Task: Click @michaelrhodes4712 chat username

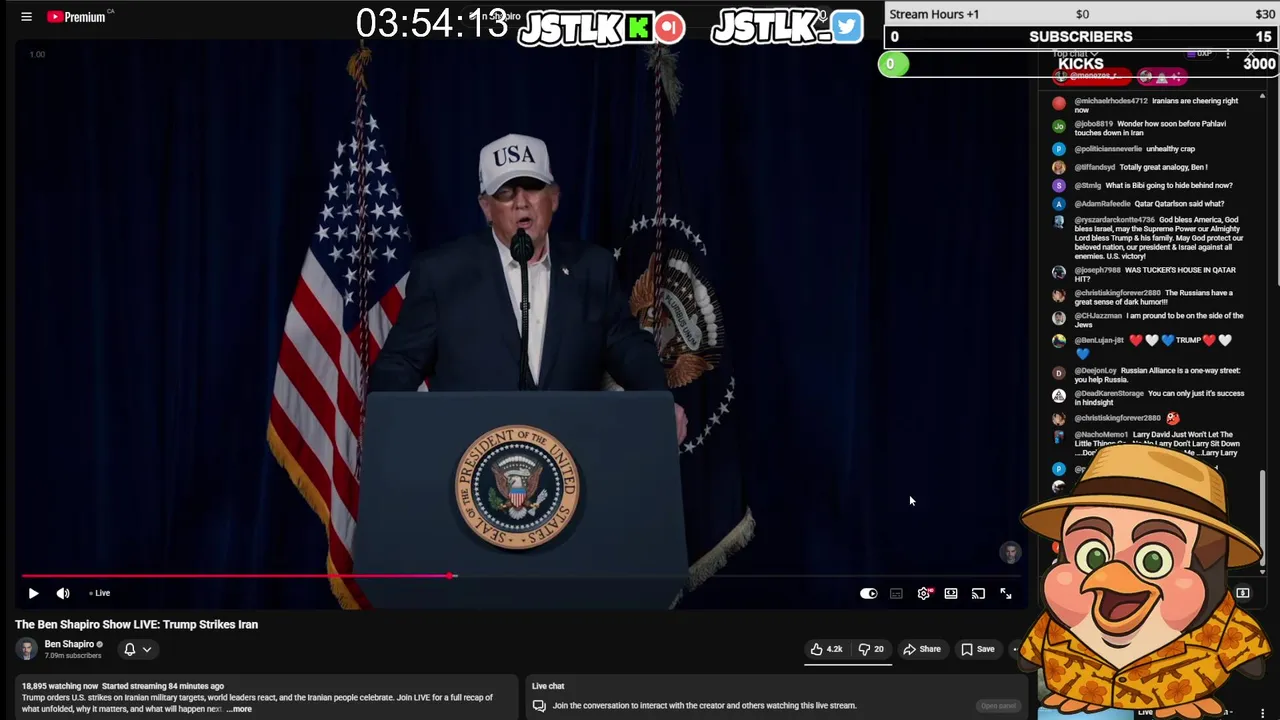Action: click(1111, 101)
